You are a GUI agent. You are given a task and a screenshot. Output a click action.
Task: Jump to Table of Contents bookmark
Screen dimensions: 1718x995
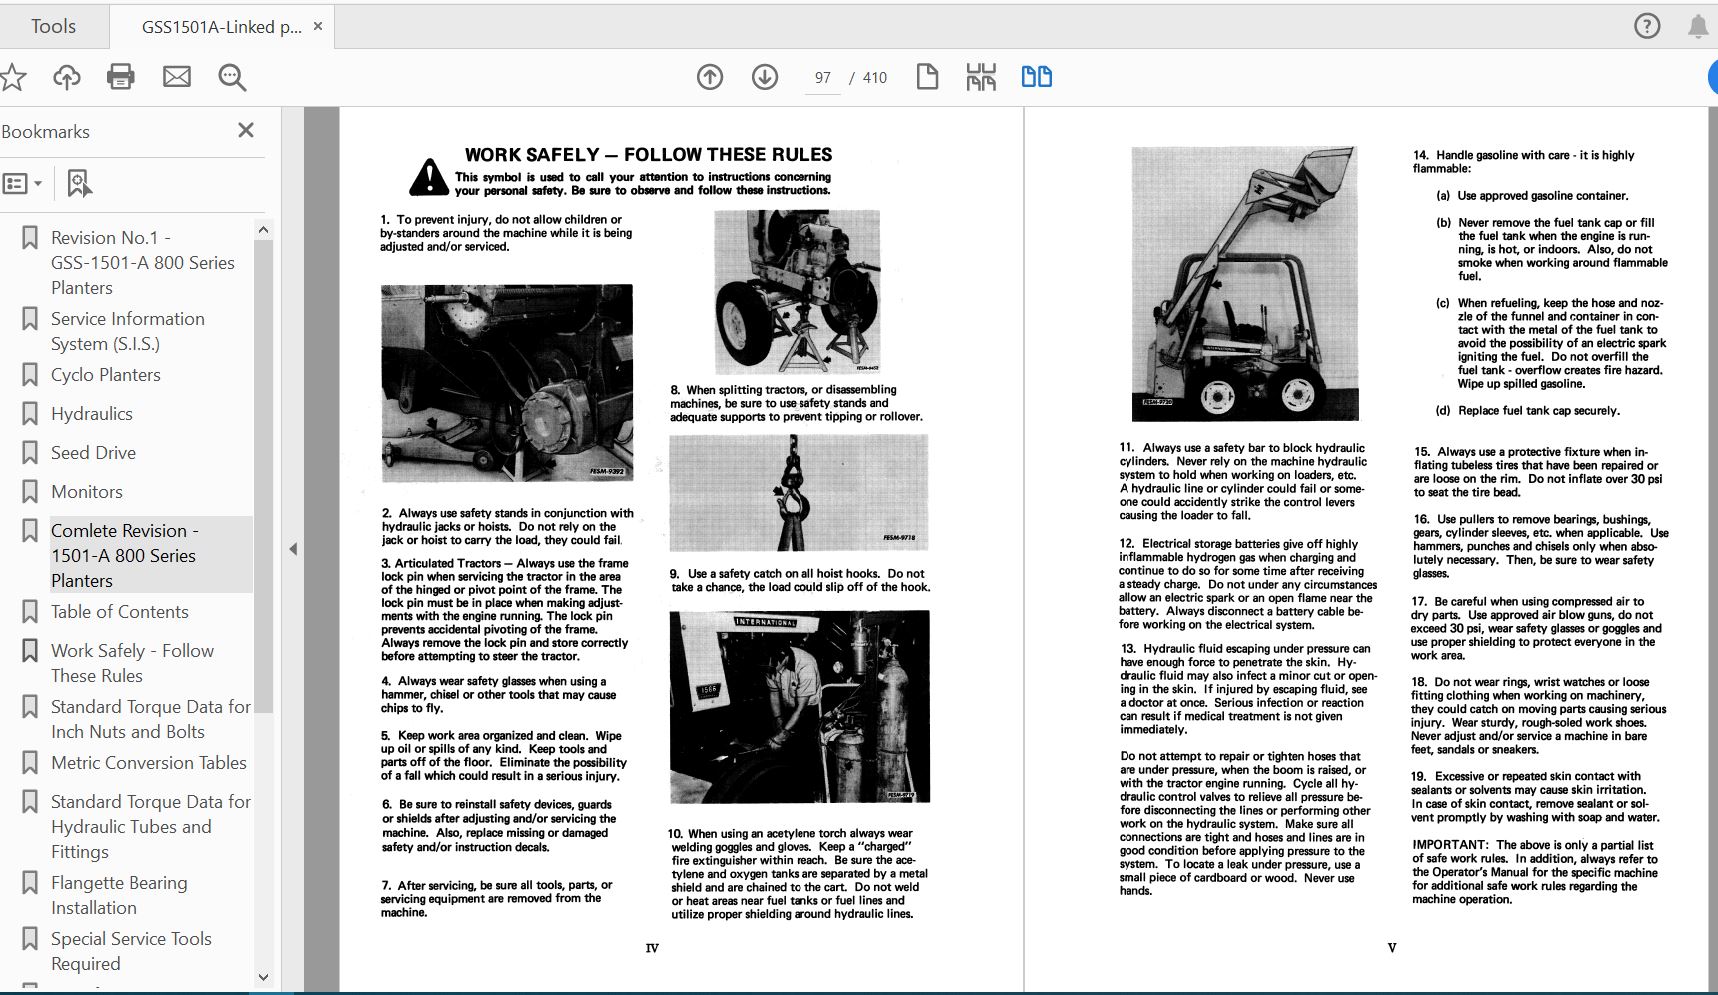(119, 611)
